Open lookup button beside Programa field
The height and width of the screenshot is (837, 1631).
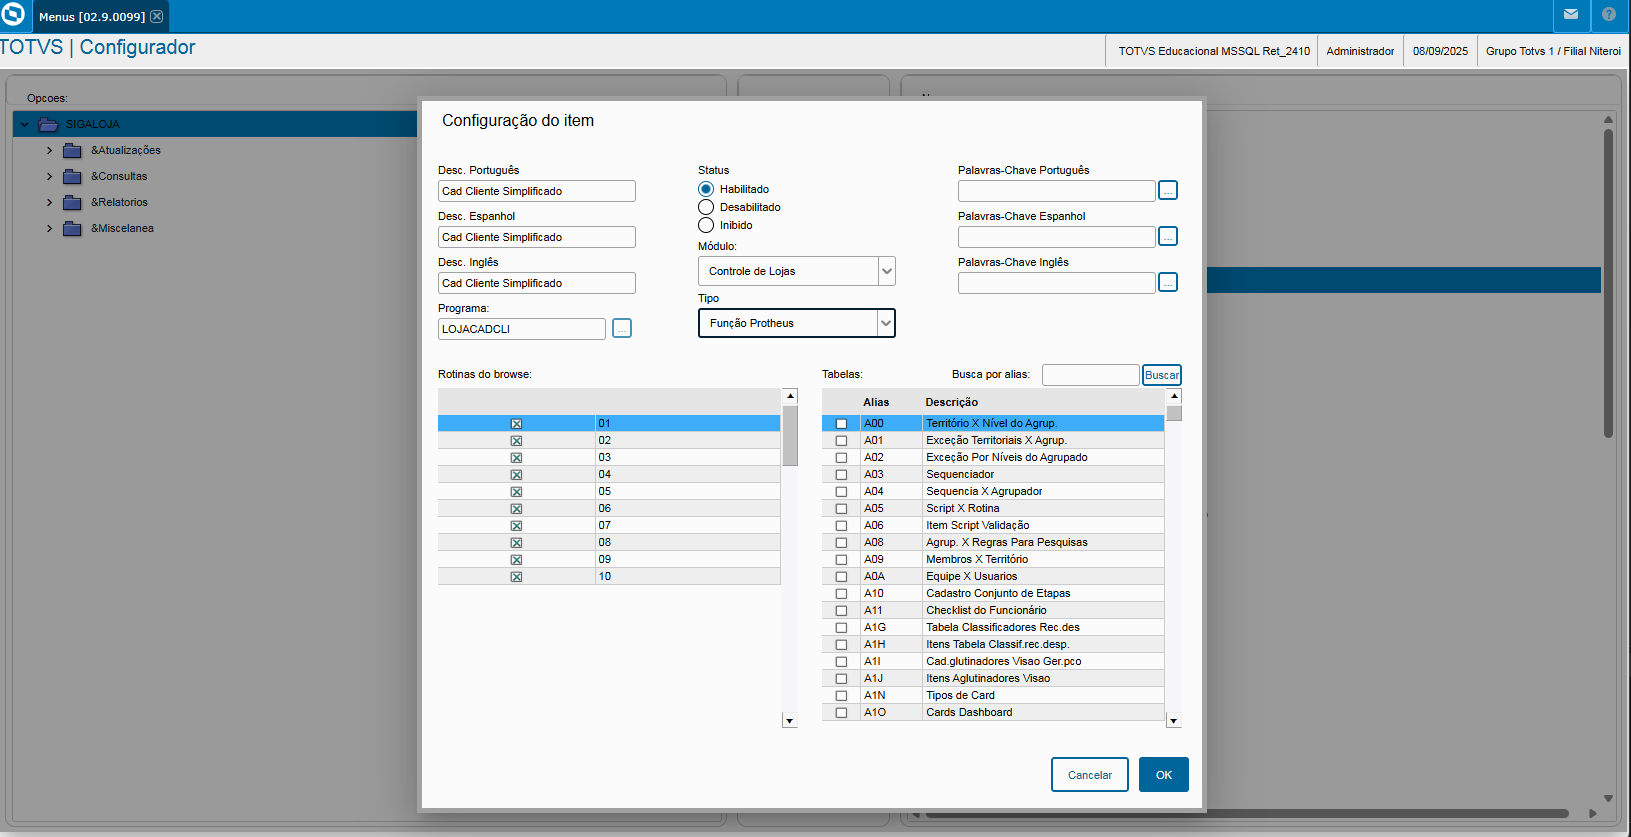pos(622,328)
